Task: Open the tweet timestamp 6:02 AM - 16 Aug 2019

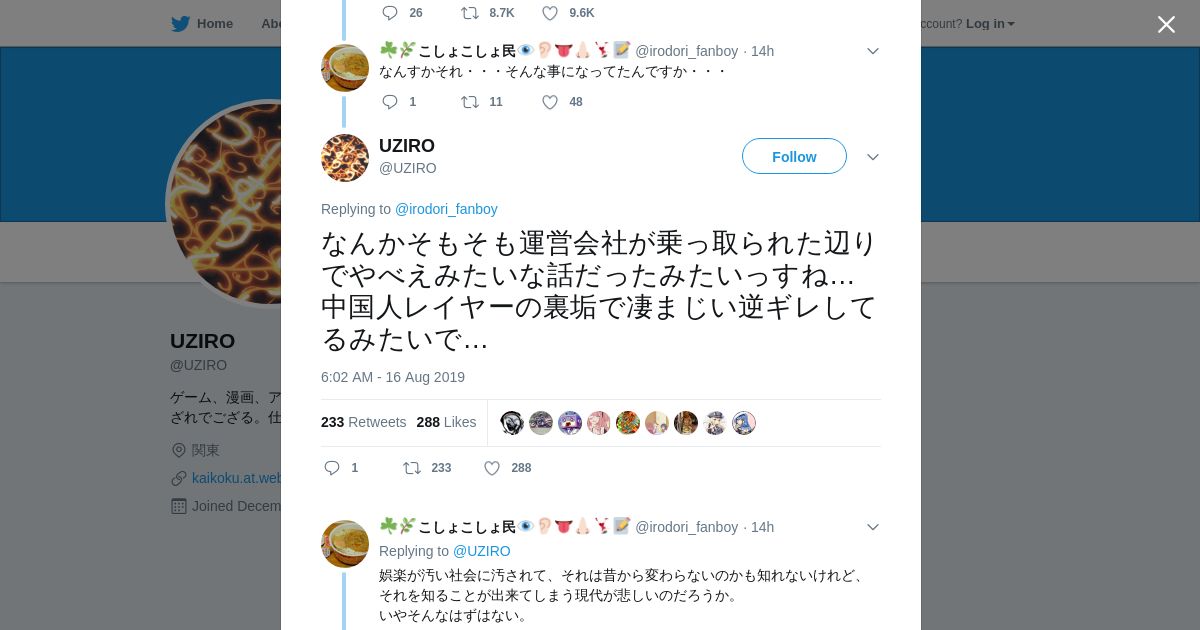Action: [393, 377]
